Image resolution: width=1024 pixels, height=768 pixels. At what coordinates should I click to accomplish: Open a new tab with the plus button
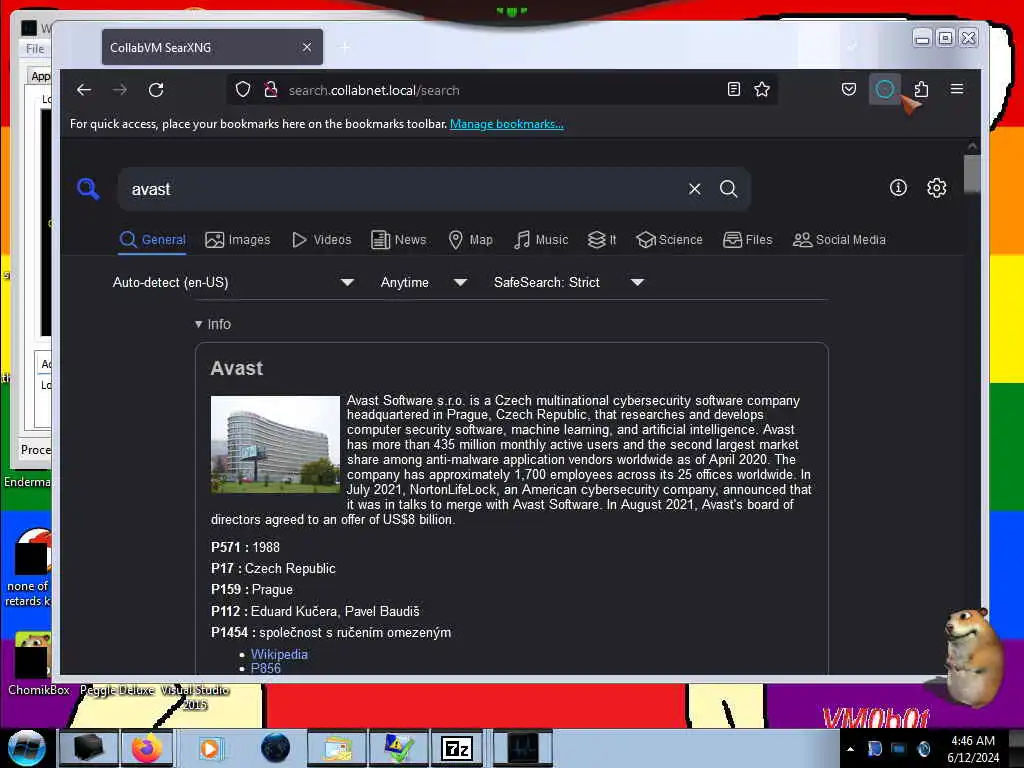pyautogui.click(x=345, y=47)
